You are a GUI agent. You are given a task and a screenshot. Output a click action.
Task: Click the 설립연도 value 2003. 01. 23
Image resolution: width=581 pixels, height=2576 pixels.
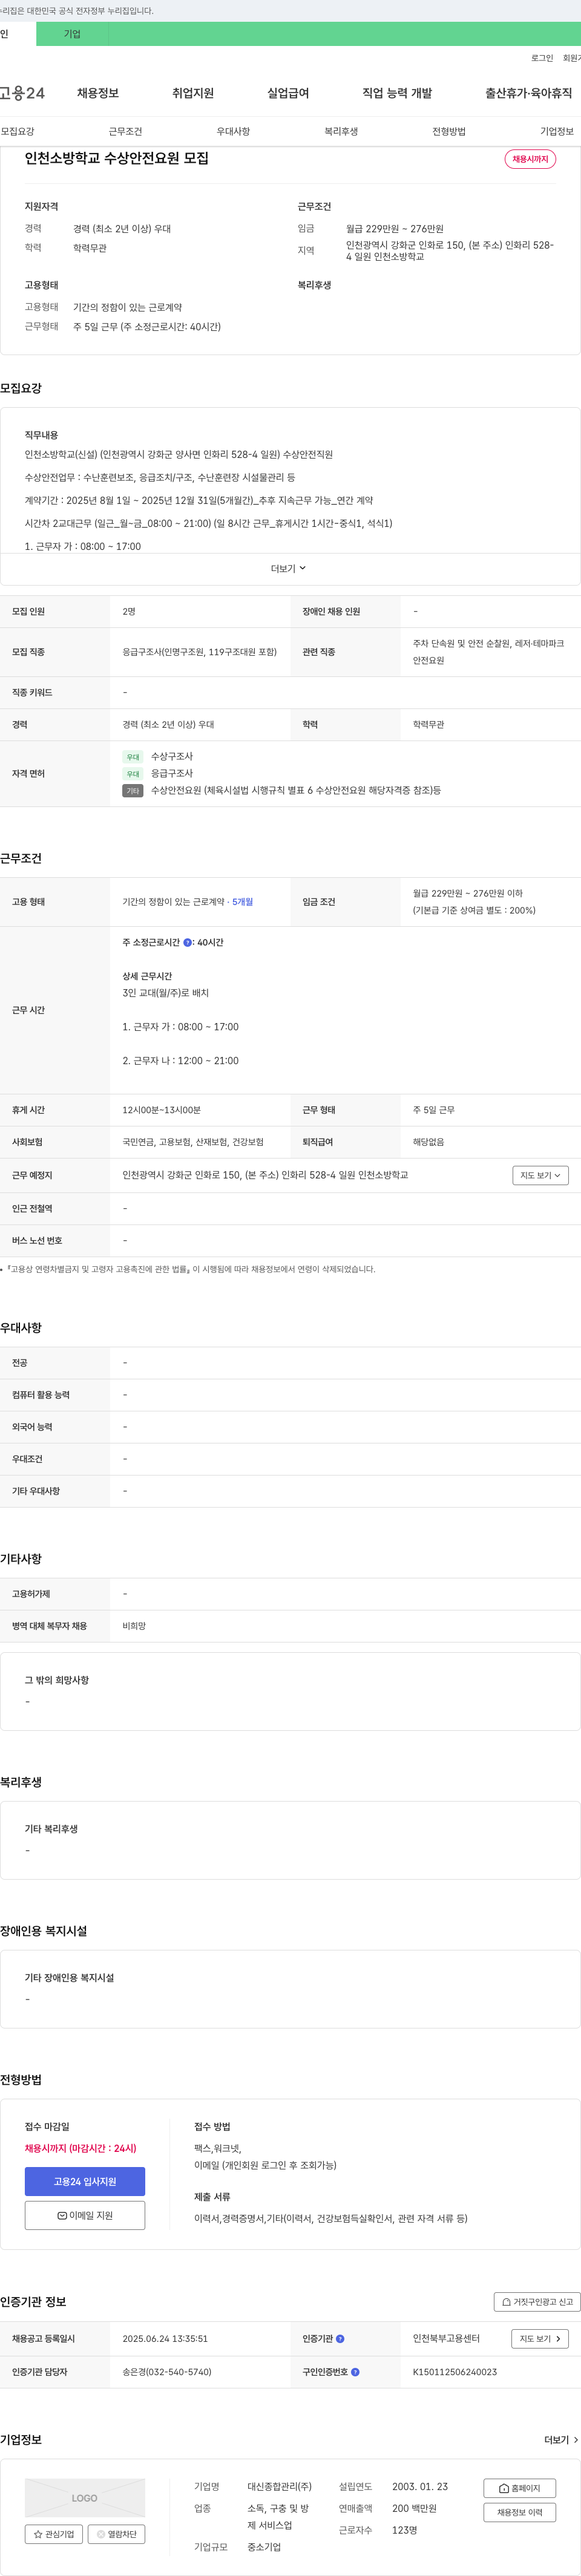pyautogui.click(x=420, y=2486)
